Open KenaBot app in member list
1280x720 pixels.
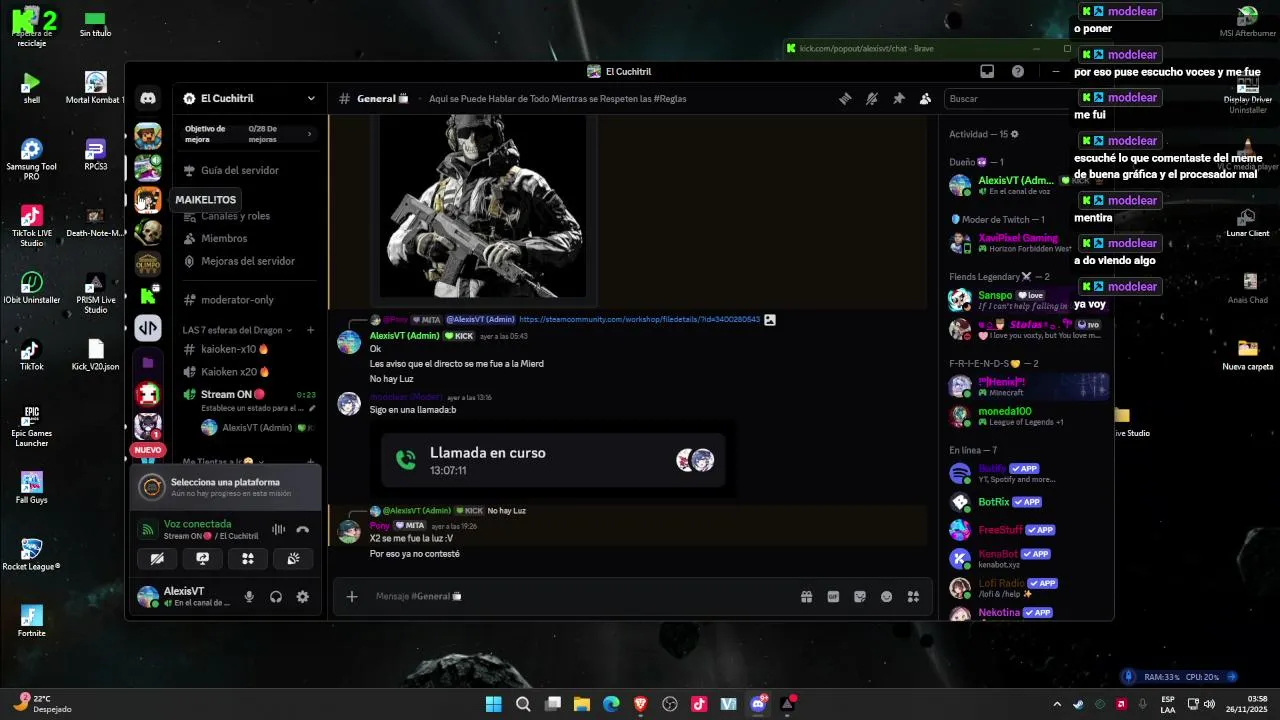(x=1027, y=558)
